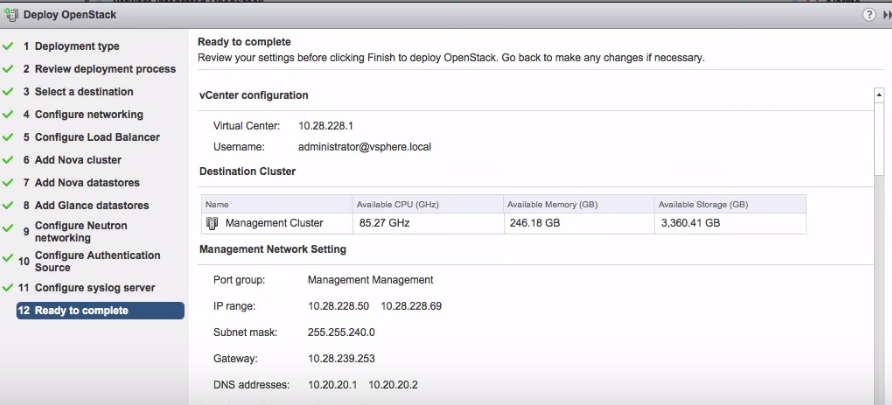
Task: Click the checkmark beside Configure syslog server
Action: click(8, 287)
